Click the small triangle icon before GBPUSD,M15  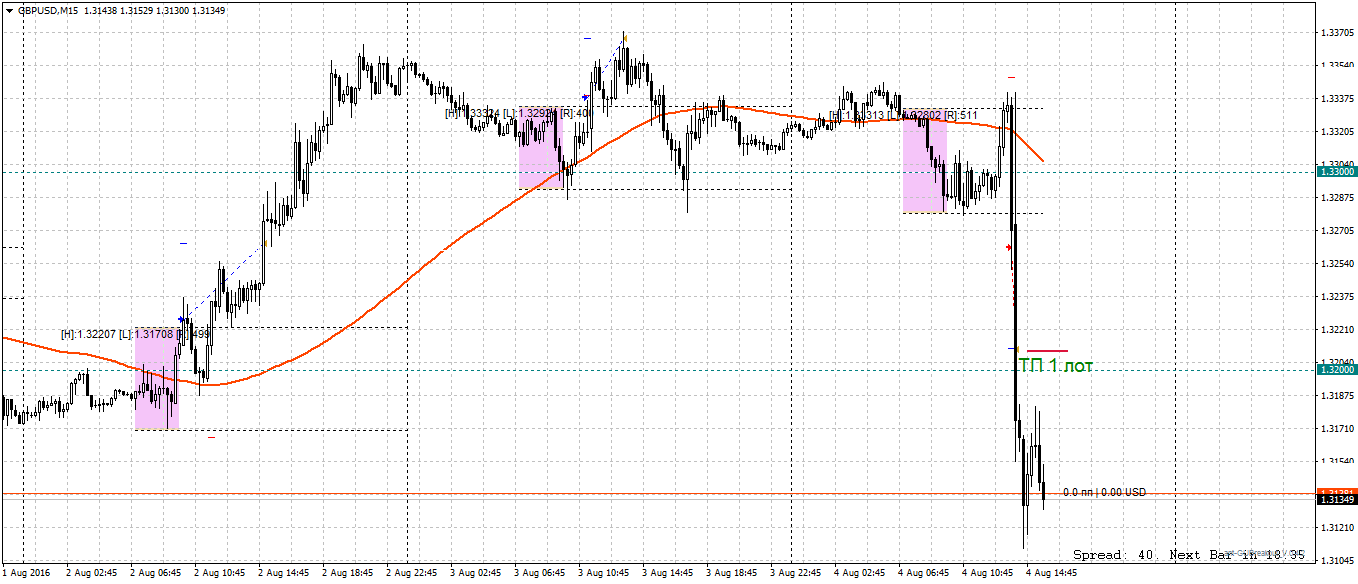(9, 10)
